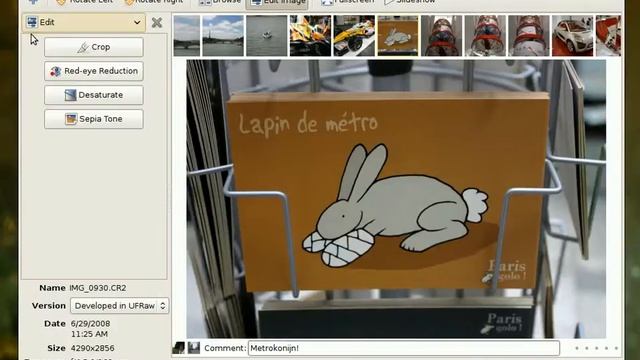Click the size value 4290x2856
The image size is (640, 360).
pos(92,348)
